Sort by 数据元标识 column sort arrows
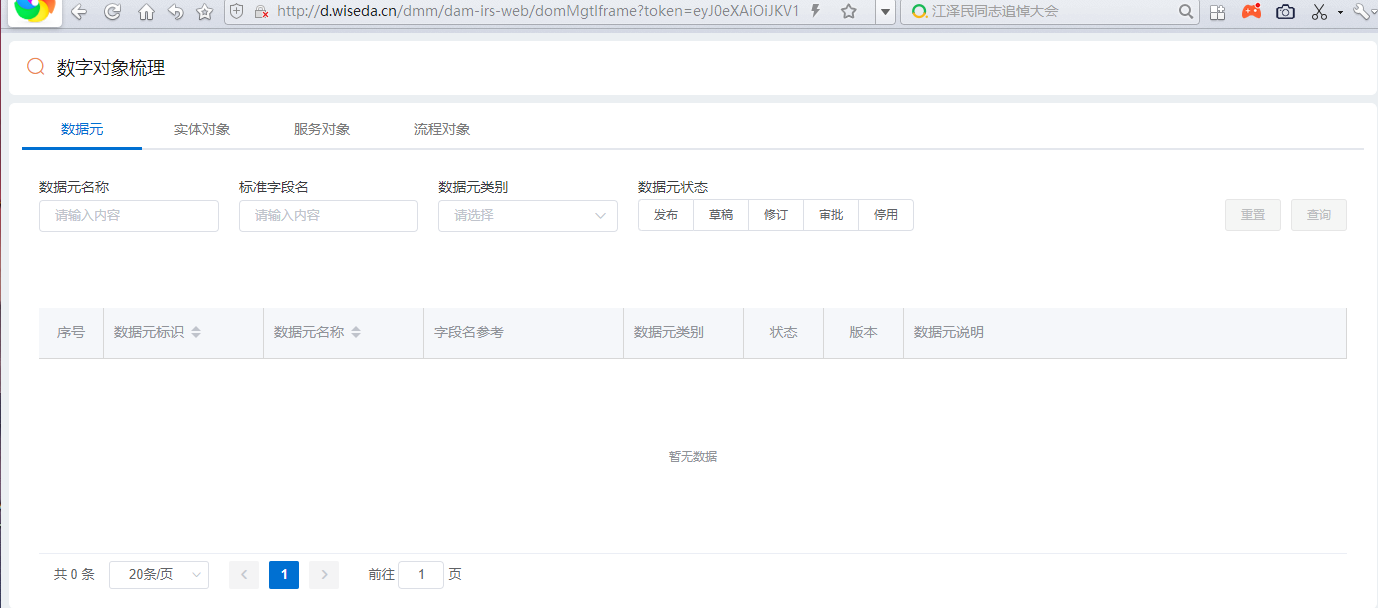This screenshot has height=608, width=1378. pos(196,332)
